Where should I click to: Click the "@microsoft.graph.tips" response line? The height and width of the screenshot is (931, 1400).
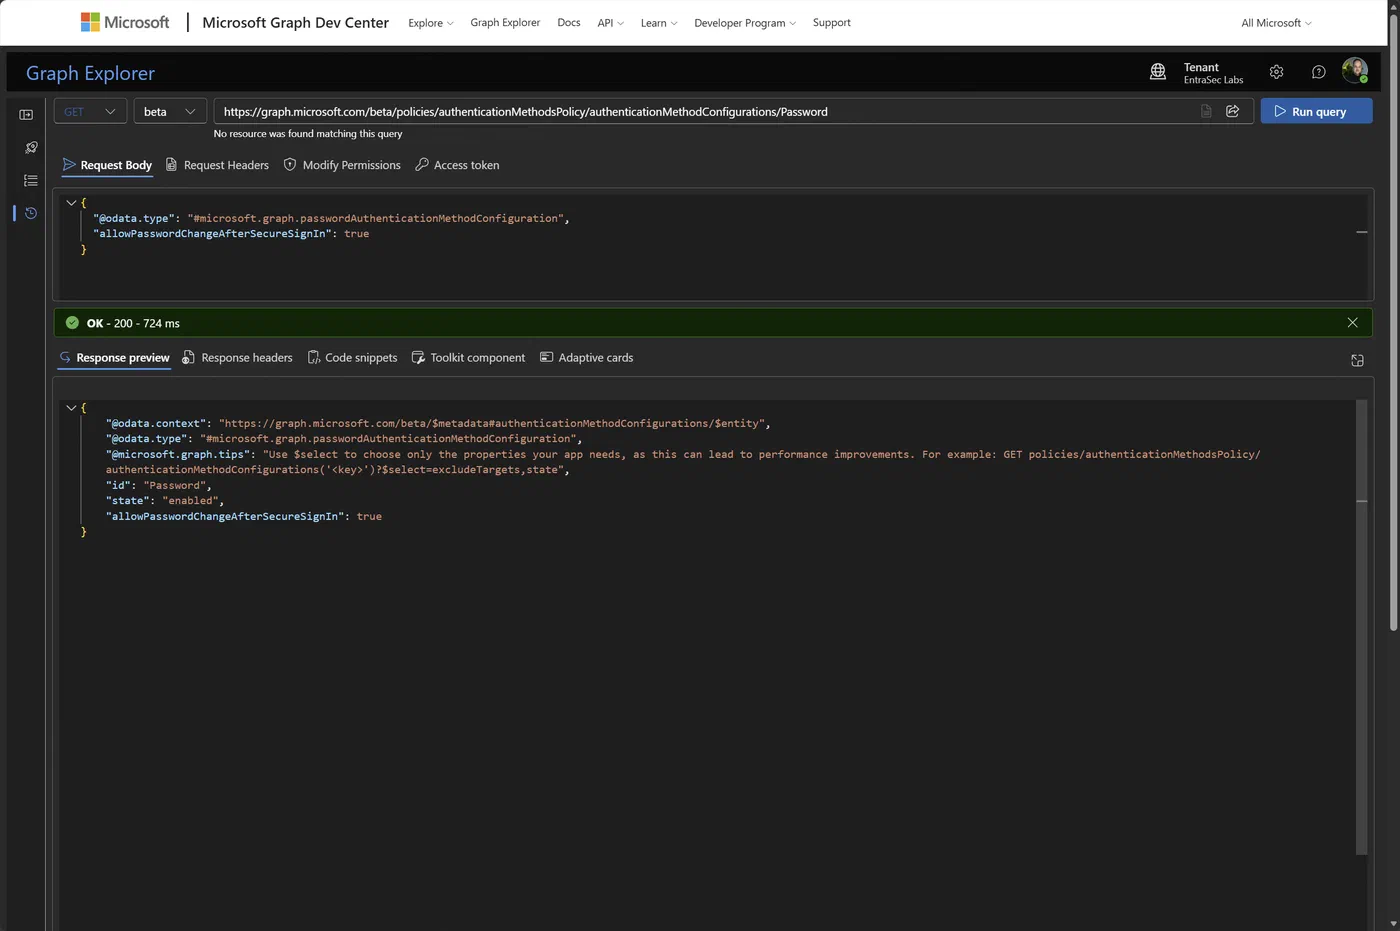[x=683, y=462]
